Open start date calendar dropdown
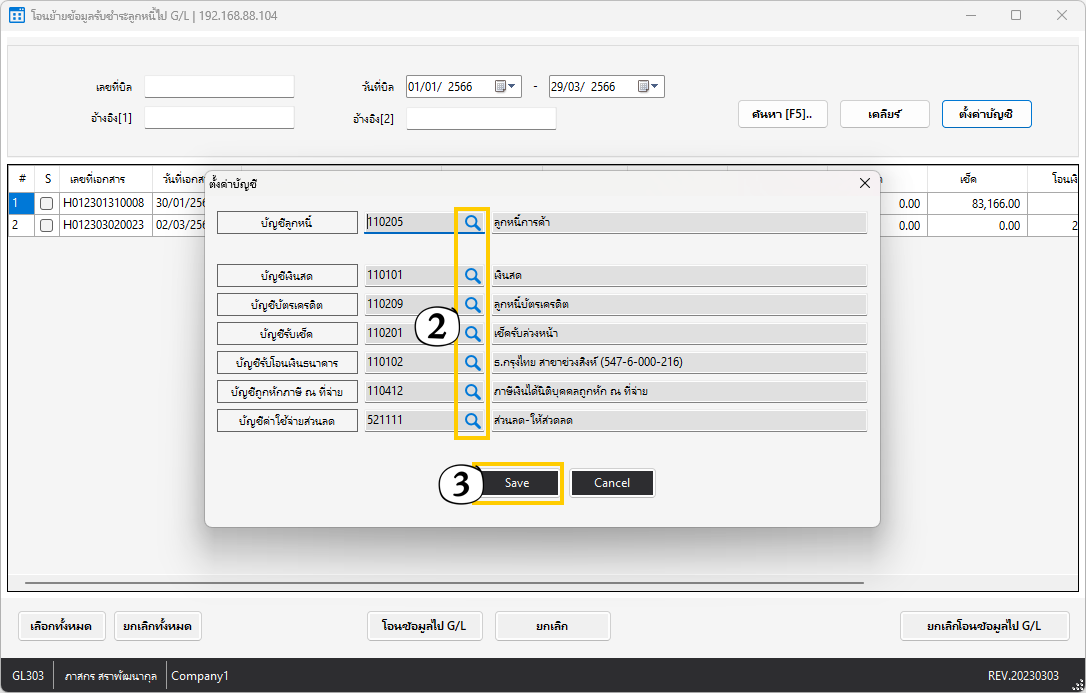The width and height of the screenshot is (1086, 693). [507, 87]
